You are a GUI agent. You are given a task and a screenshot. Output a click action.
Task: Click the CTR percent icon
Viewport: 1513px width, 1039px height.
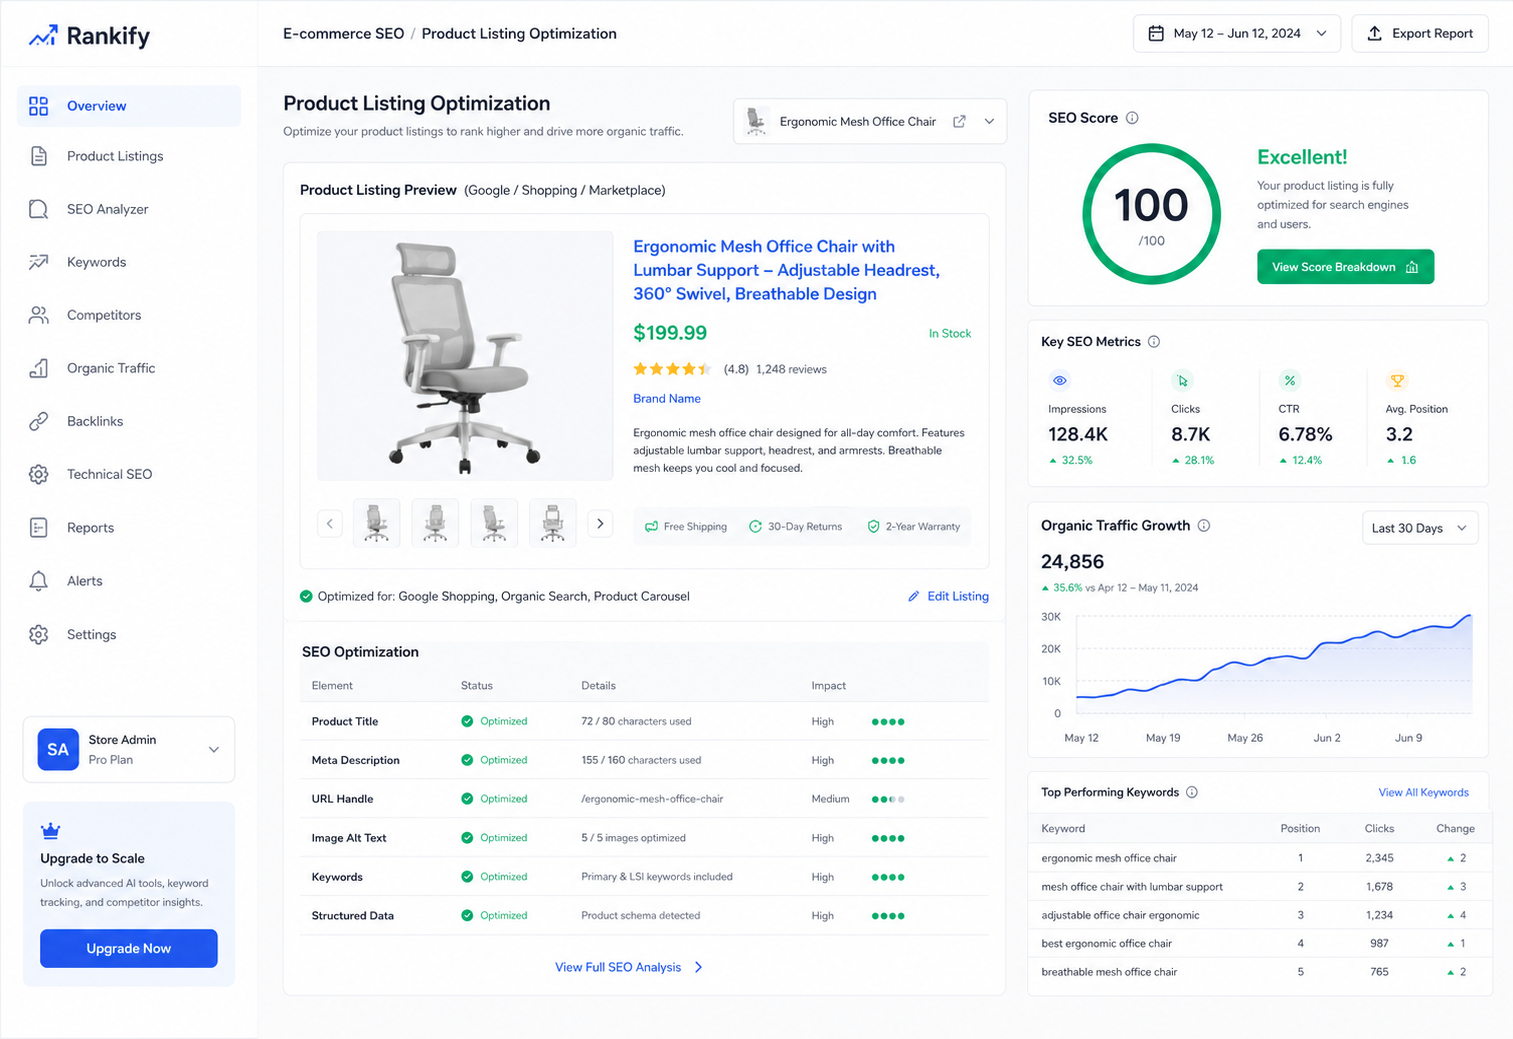click(1290, 380)
